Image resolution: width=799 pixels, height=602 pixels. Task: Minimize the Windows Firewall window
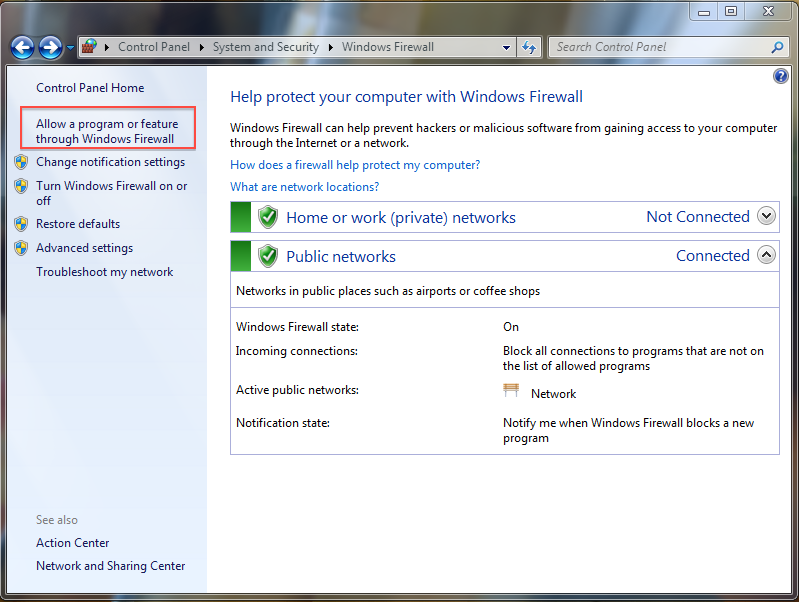[704, 11]
